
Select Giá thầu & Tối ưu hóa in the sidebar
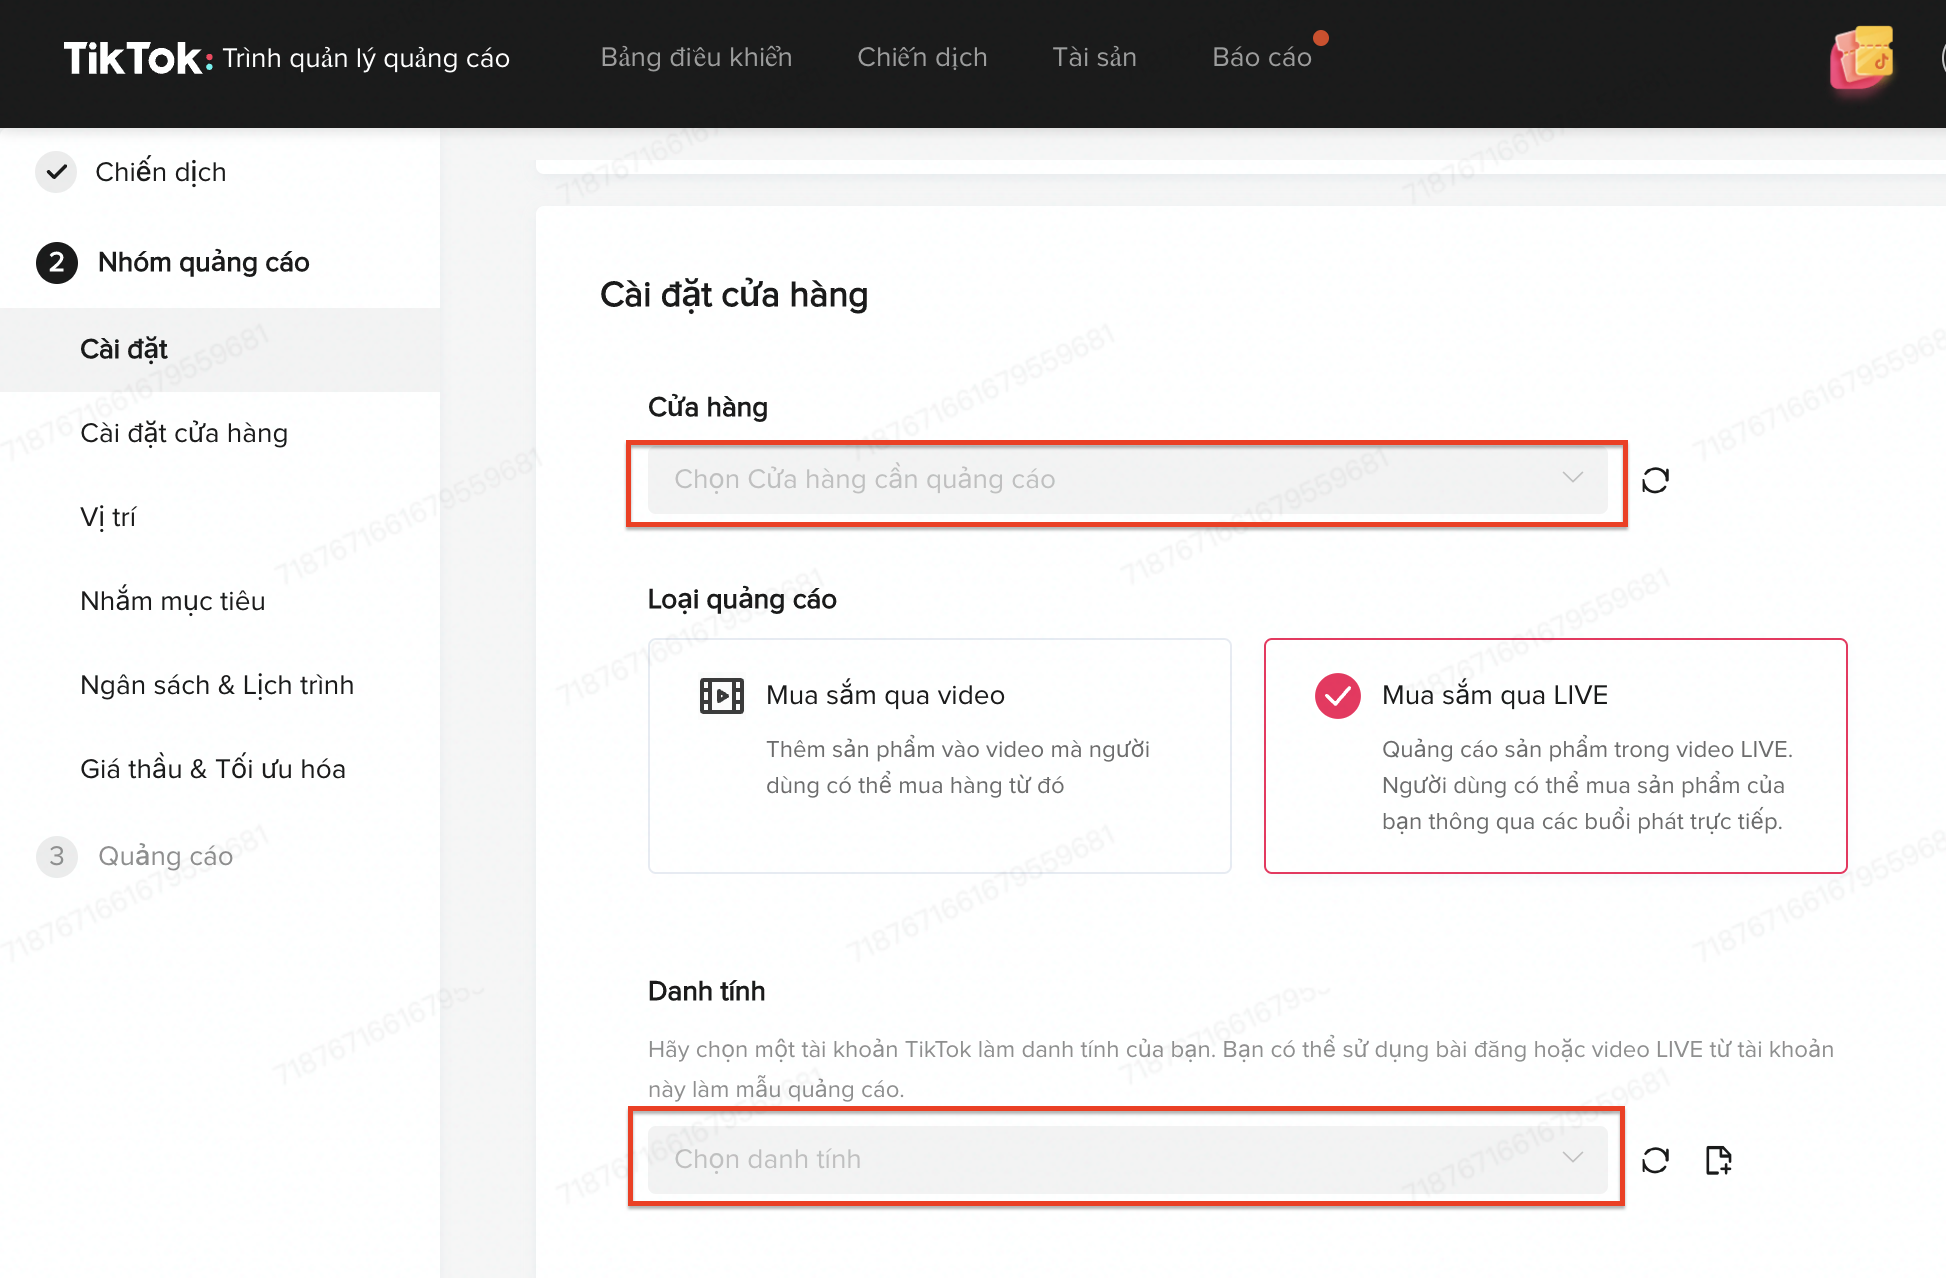pyautogui.click(x=213, y=769)
